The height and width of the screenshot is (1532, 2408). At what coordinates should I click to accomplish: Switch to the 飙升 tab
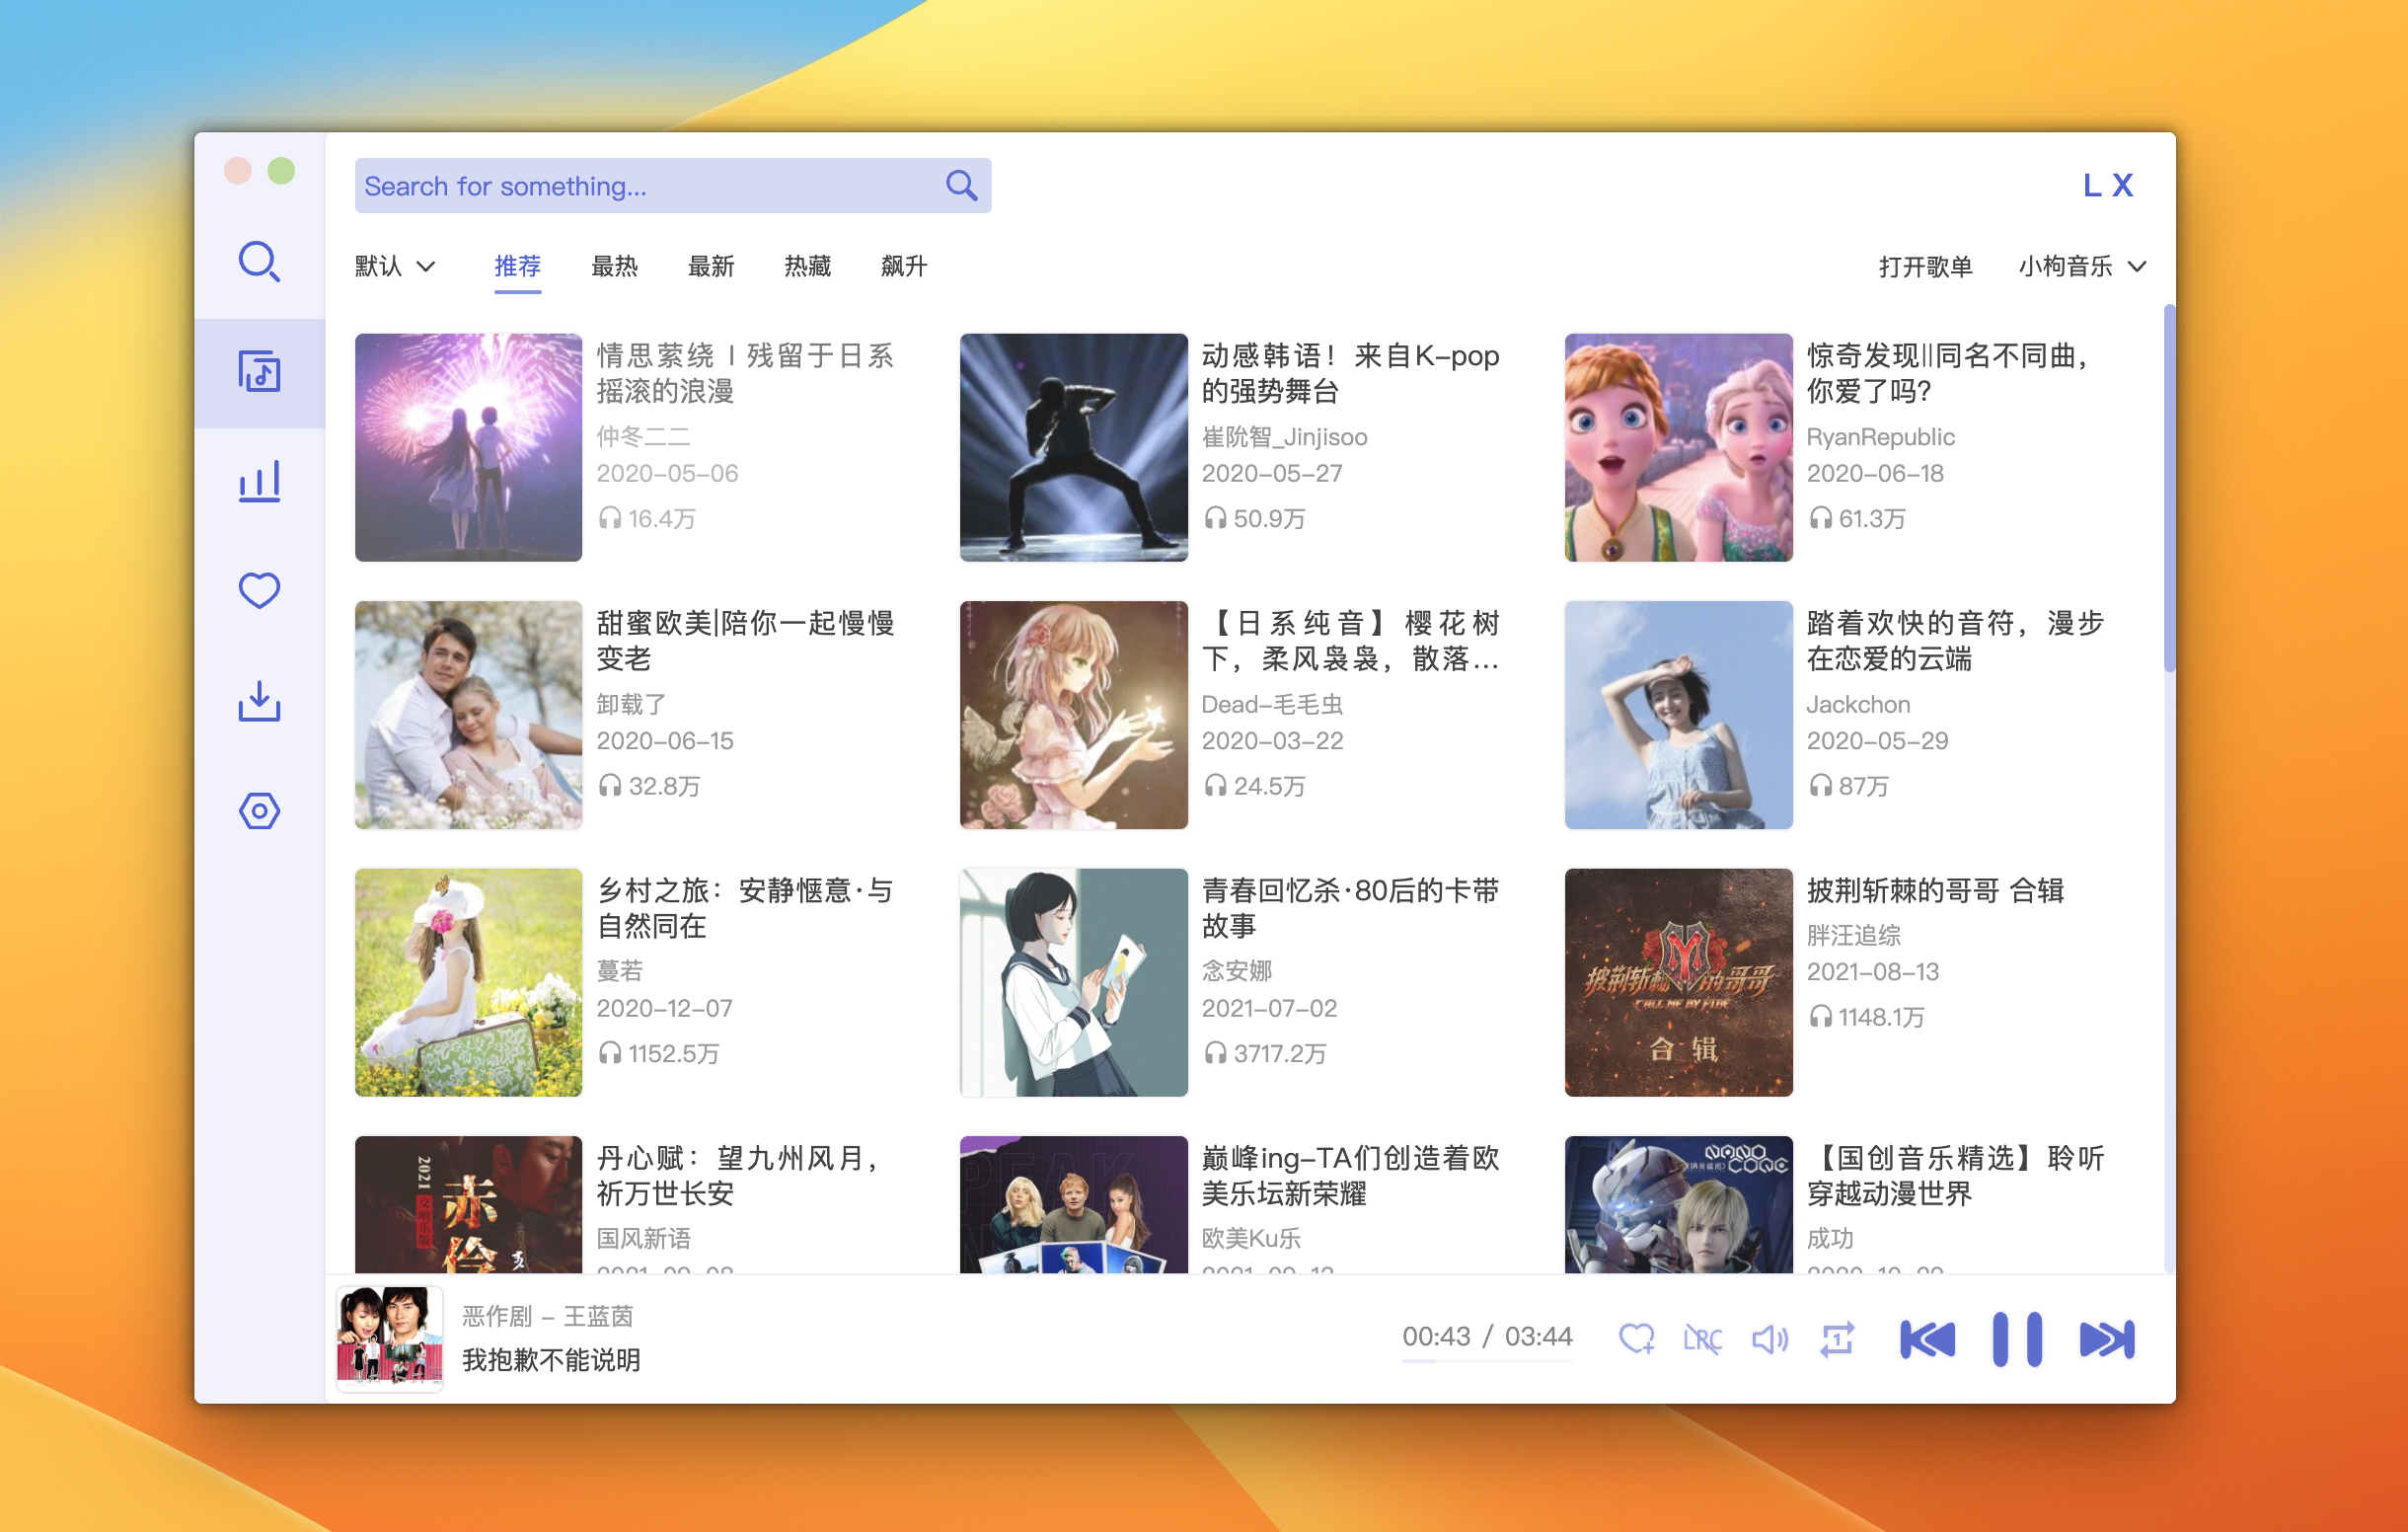(903, 266)
